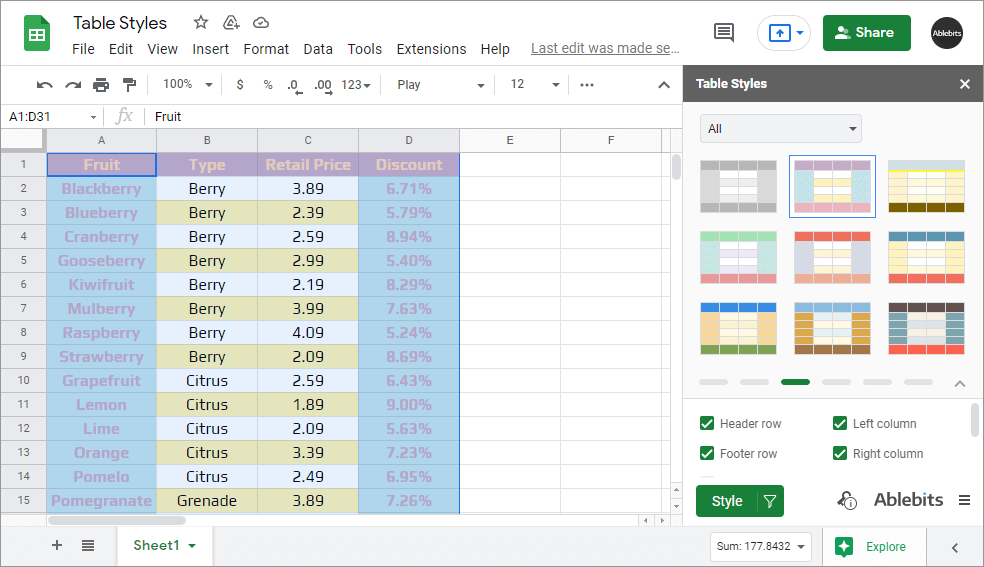984x567 pixels.
Task: Click the present to meeting icon
Action: coord(779,33)
